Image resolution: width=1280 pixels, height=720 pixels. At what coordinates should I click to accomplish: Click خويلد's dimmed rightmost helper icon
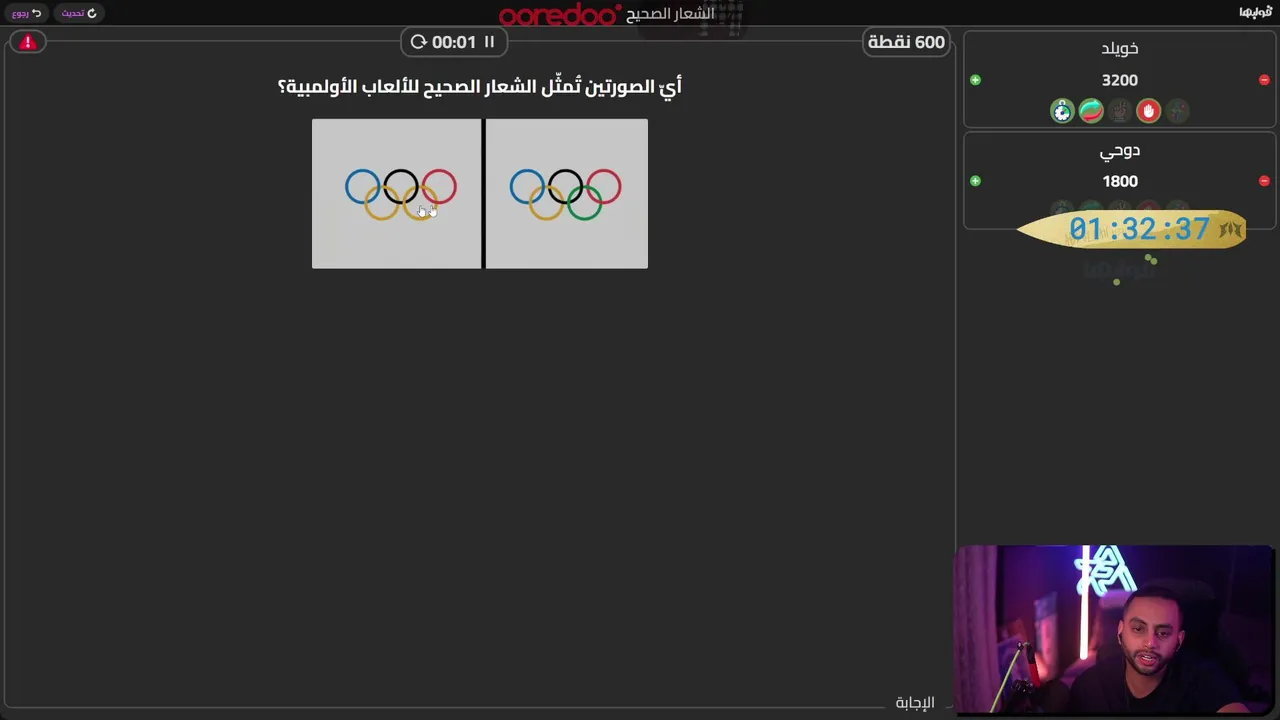tap(1177, 111)
